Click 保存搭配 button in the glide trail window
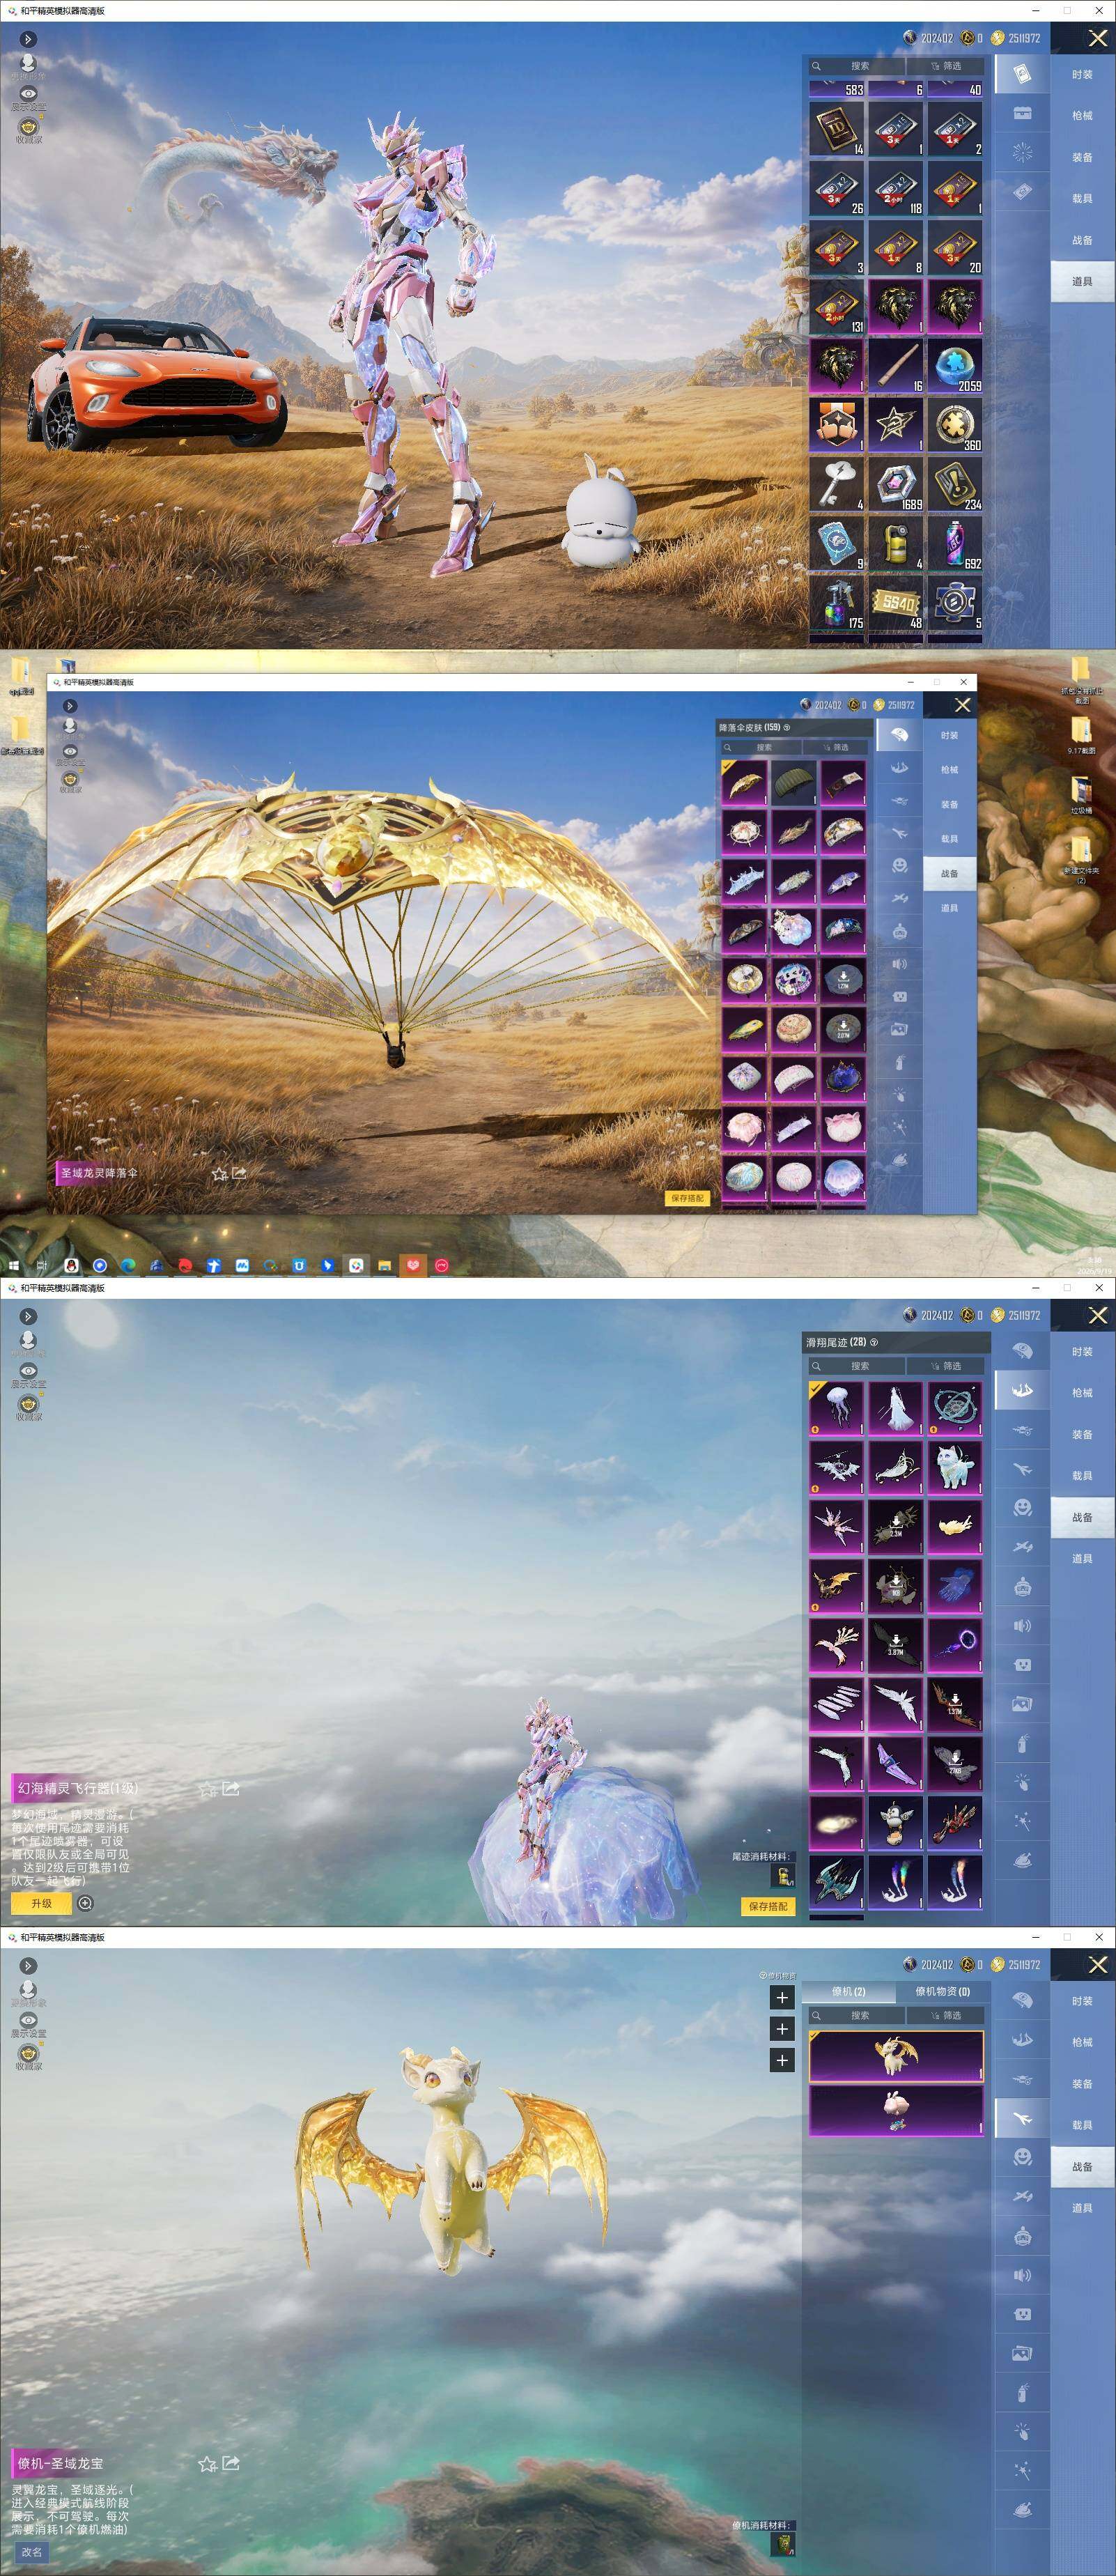This screenshot has width=1116, height=2576. [768, 1906]
